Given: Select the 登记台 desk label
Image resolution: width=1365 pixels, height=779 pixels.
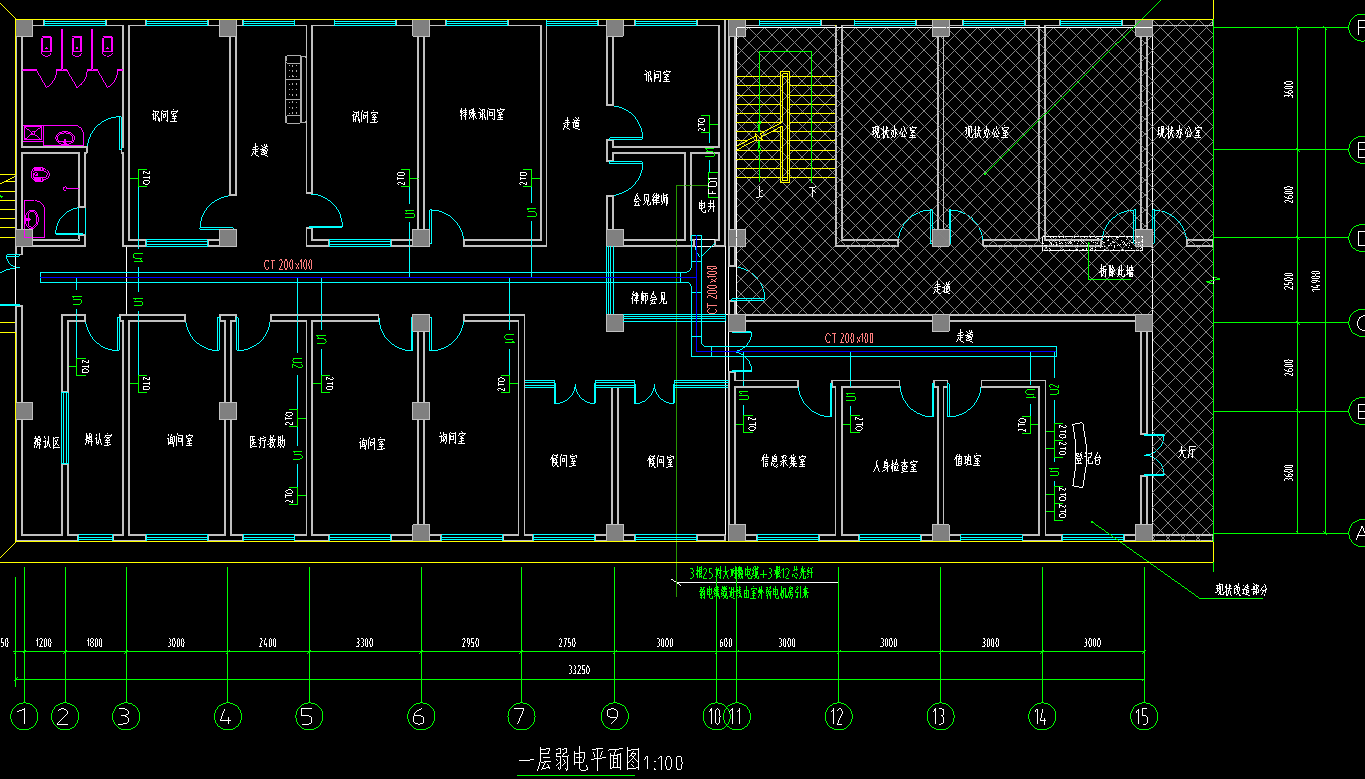Looking at the screenshot, I should point(1088,458).
